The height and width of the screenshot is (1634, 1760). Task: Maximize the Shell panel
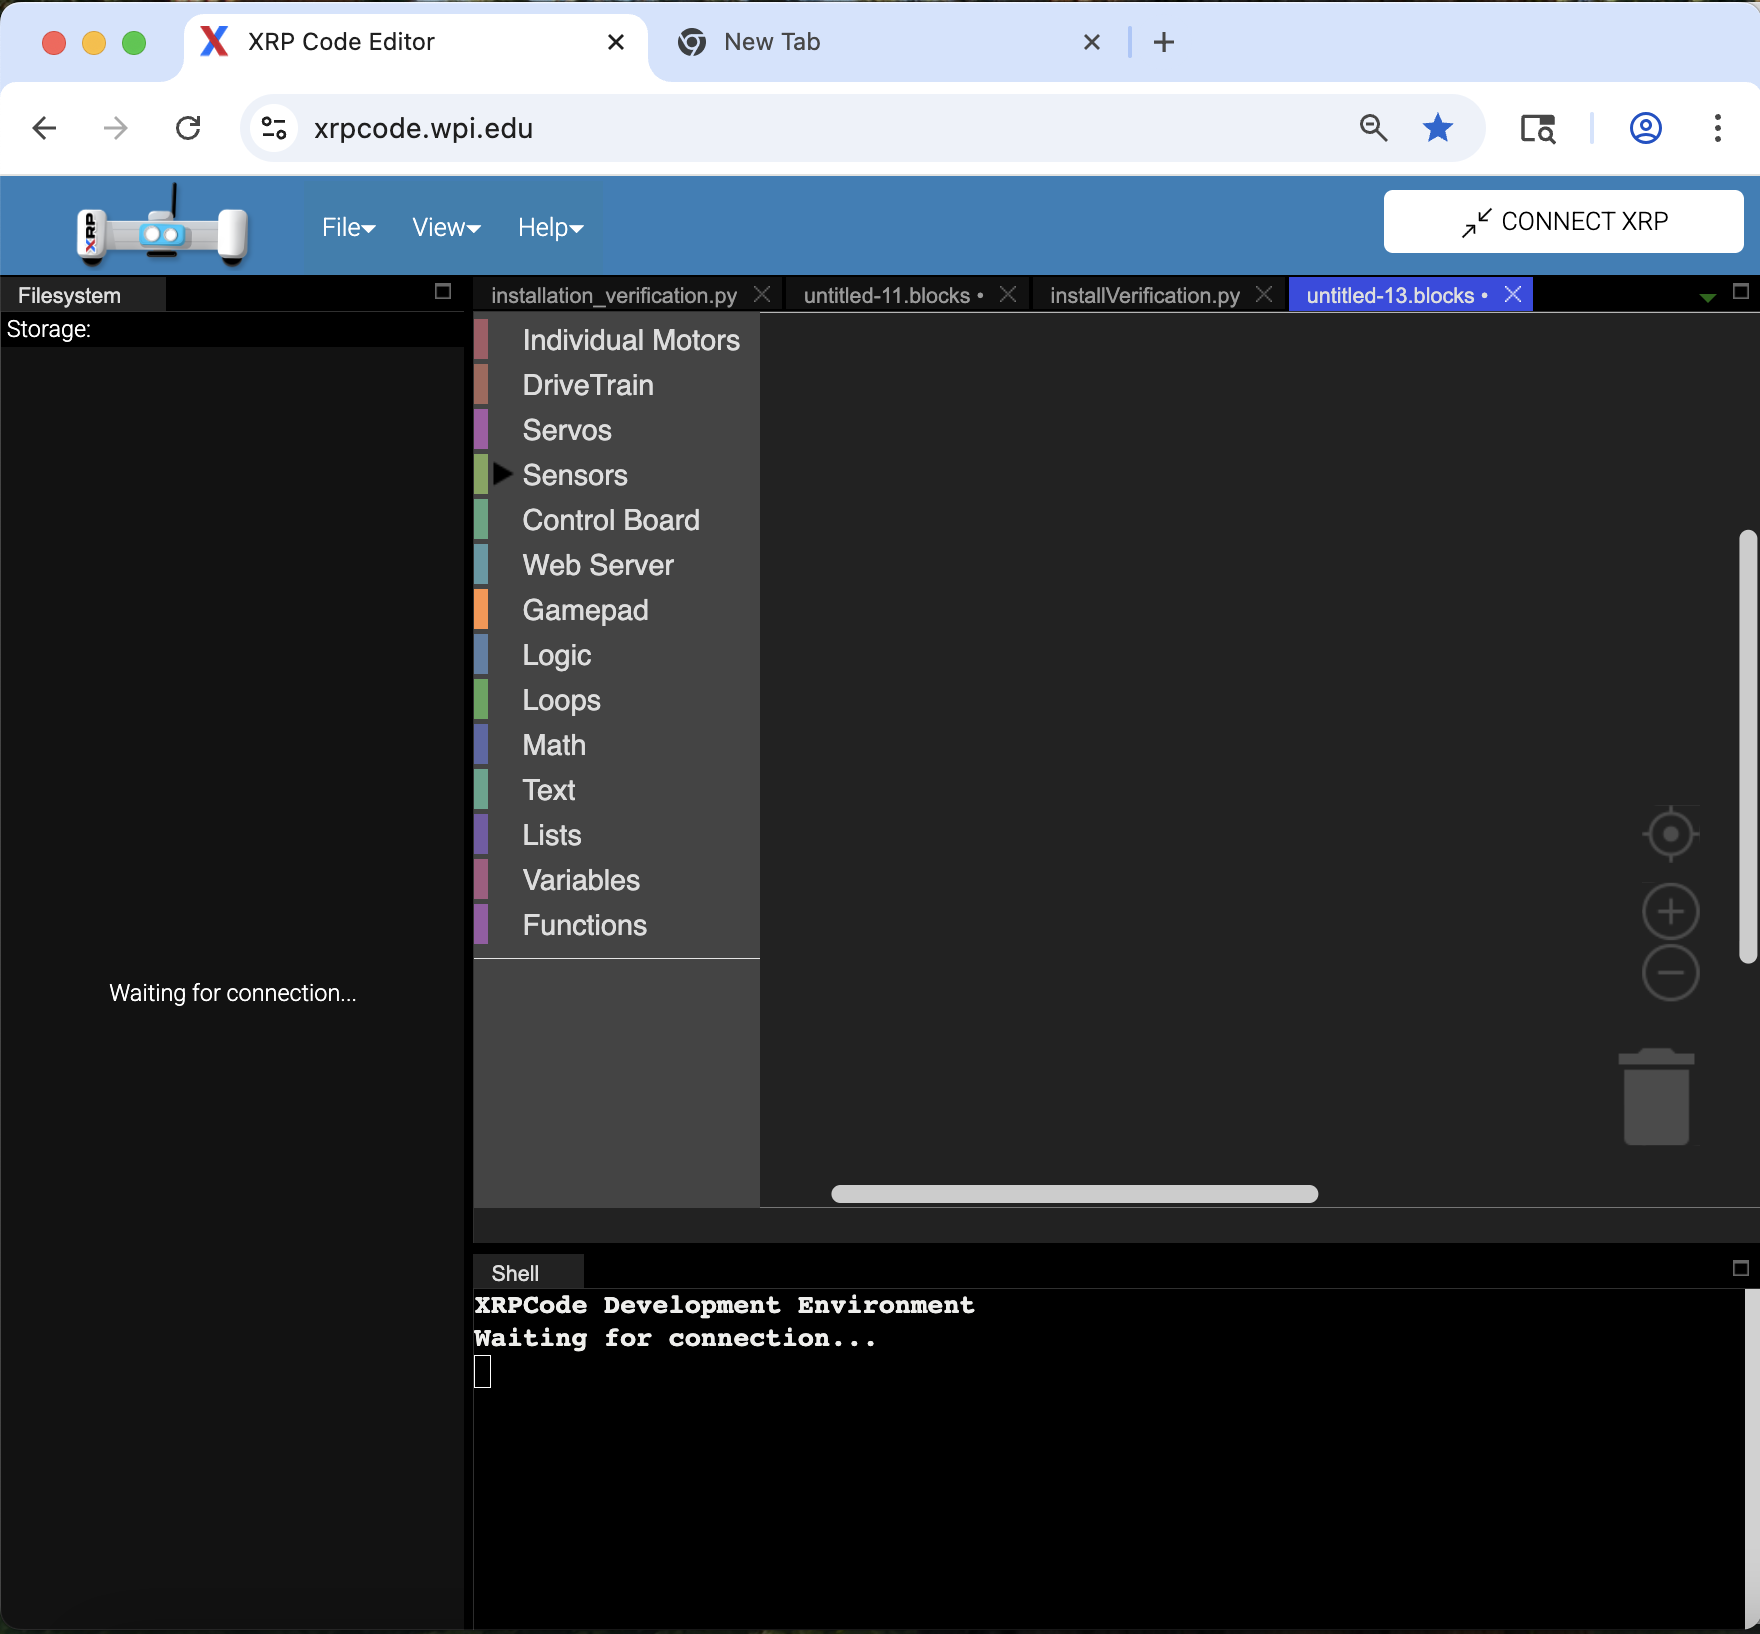coord(1741,1268)
